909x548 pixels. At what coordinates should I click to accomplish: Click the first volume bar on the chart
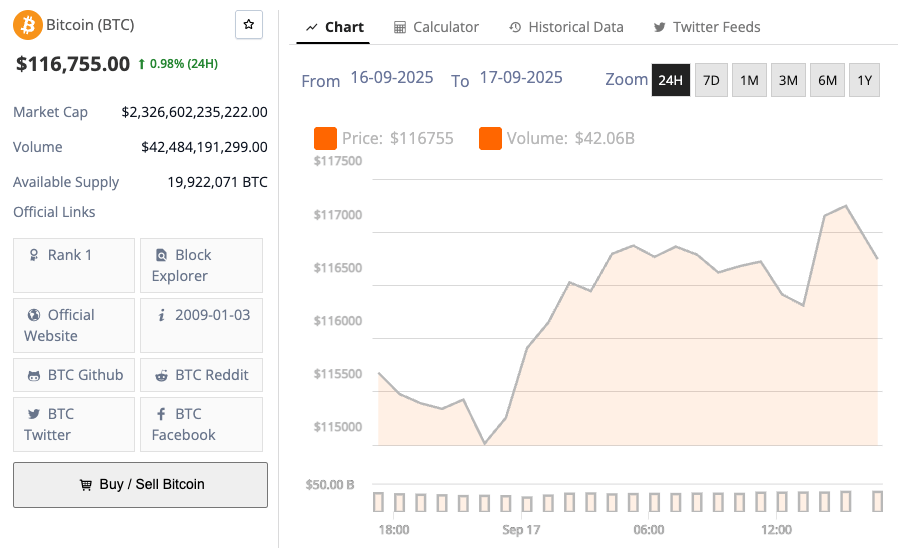point(378,502)
